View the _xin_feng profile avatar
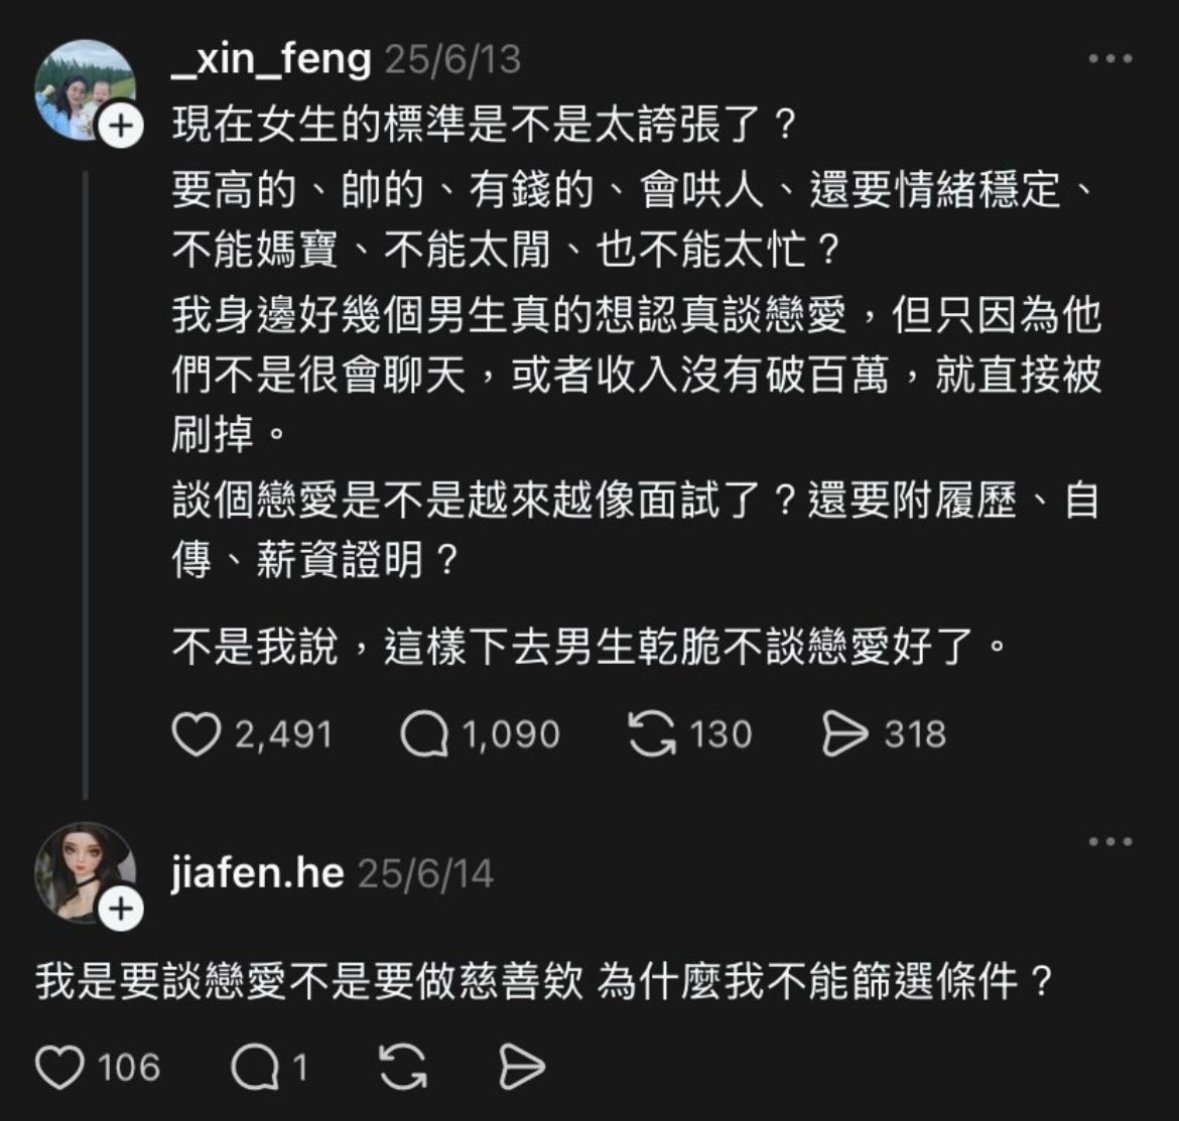This screenshot has height=1121, width=1179. (x=82, y=90)
